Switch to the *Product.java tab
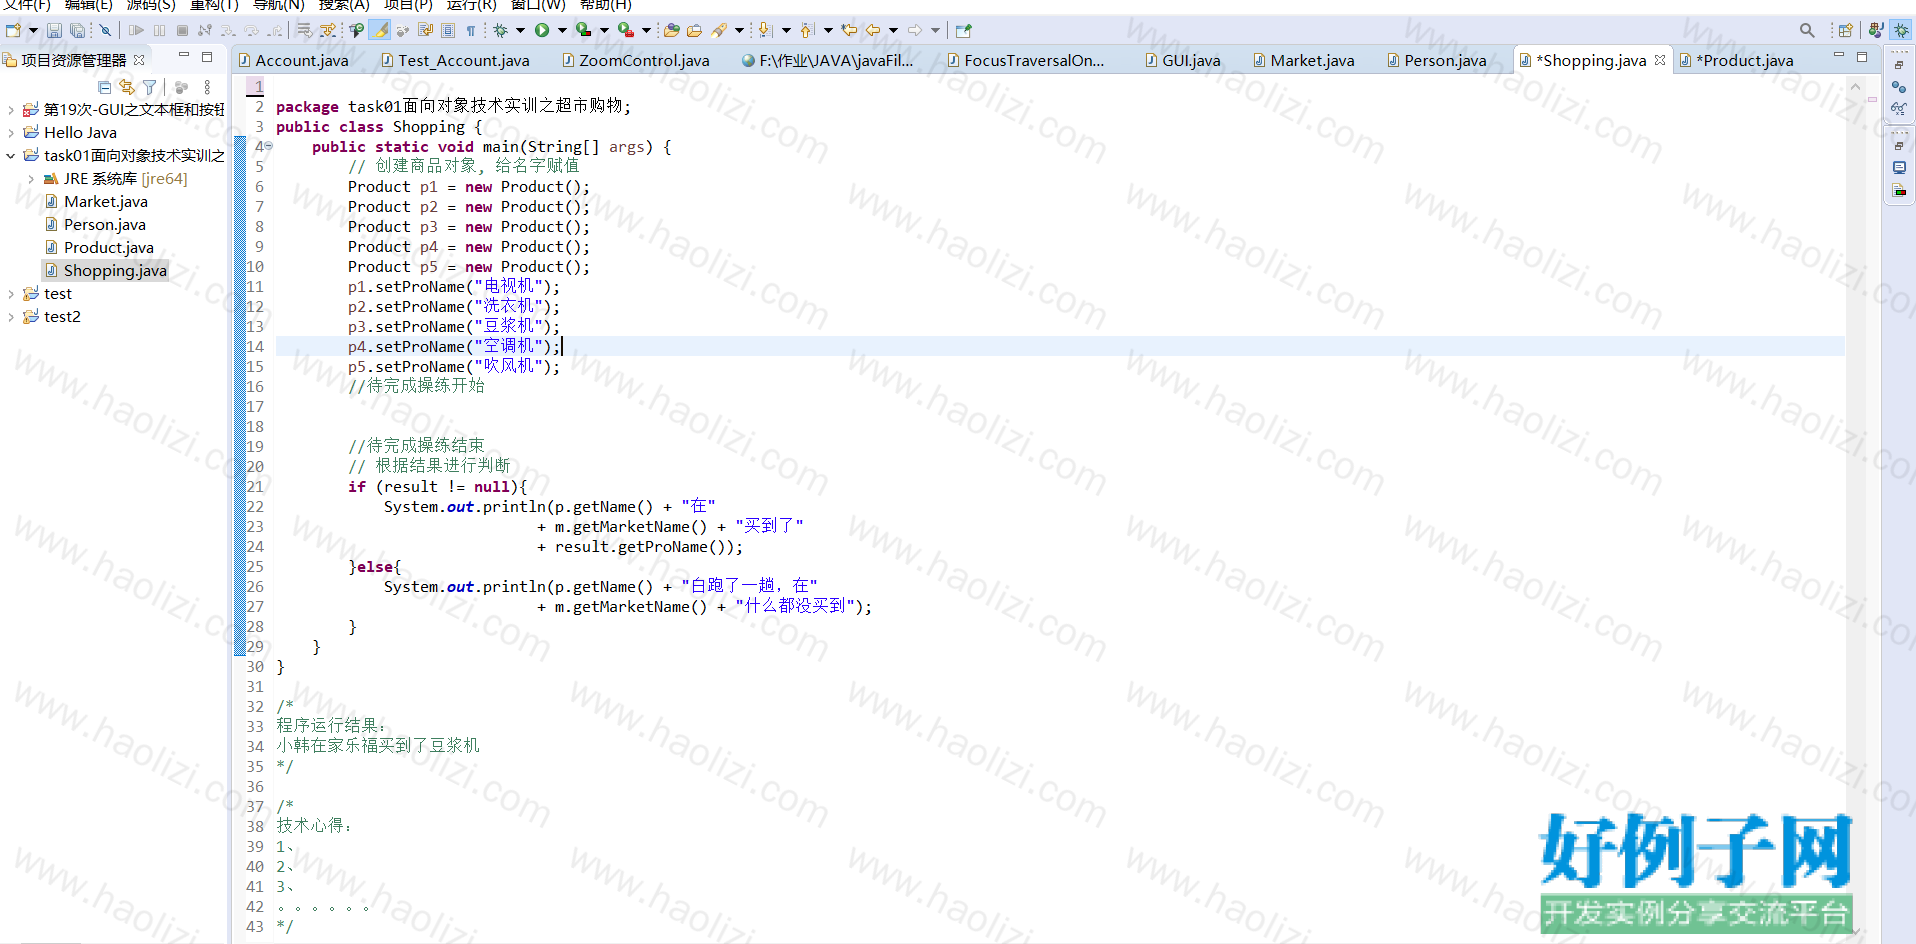The image size is (1916, 944). [1737, 60]
